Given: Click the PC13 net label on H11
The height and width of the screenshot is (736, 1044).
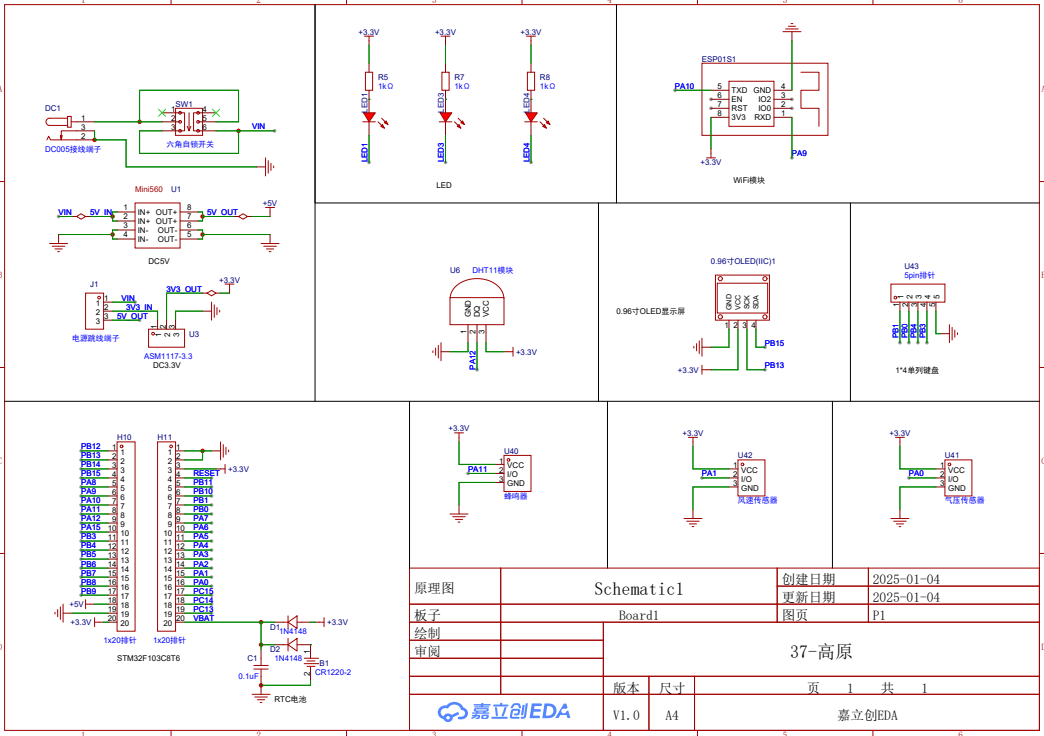Looking at the screenshot, I should point(203,609).
